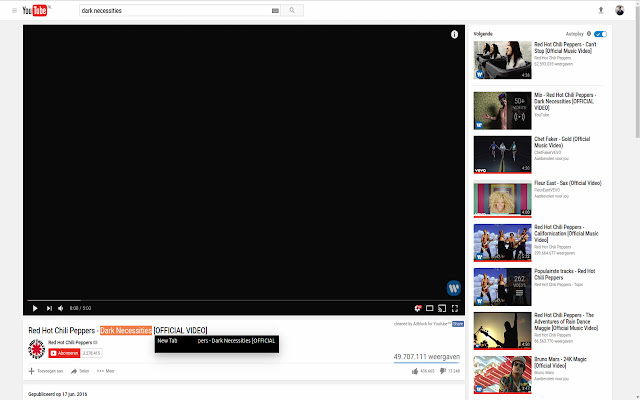Viewport: 640px width, 400px height.
Task: Toggle the Autoplay switch
Action: (x=600, y=34)
